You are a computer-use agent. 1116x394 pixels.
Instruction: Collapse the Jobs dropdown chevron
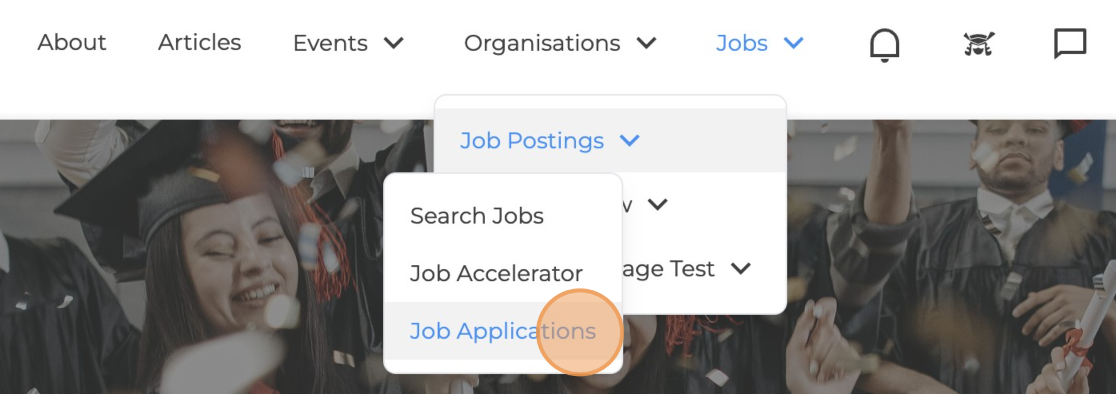(794, 43)
